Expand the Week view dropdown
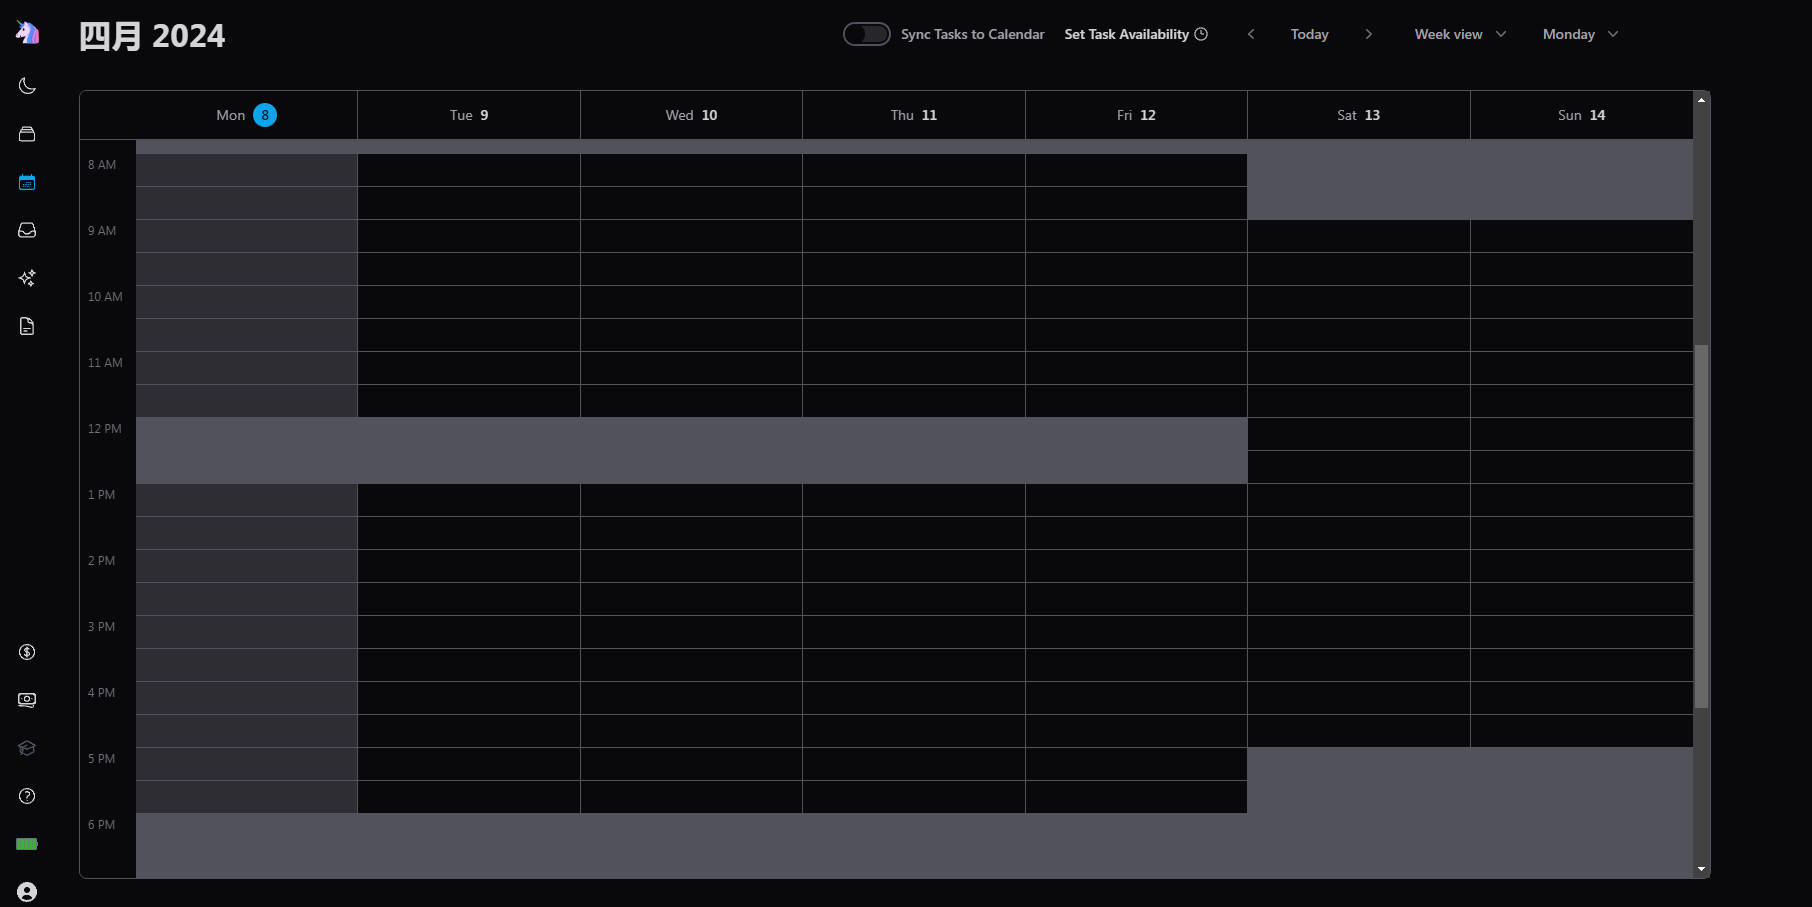1812x907 pixels. coord(1459,34)
